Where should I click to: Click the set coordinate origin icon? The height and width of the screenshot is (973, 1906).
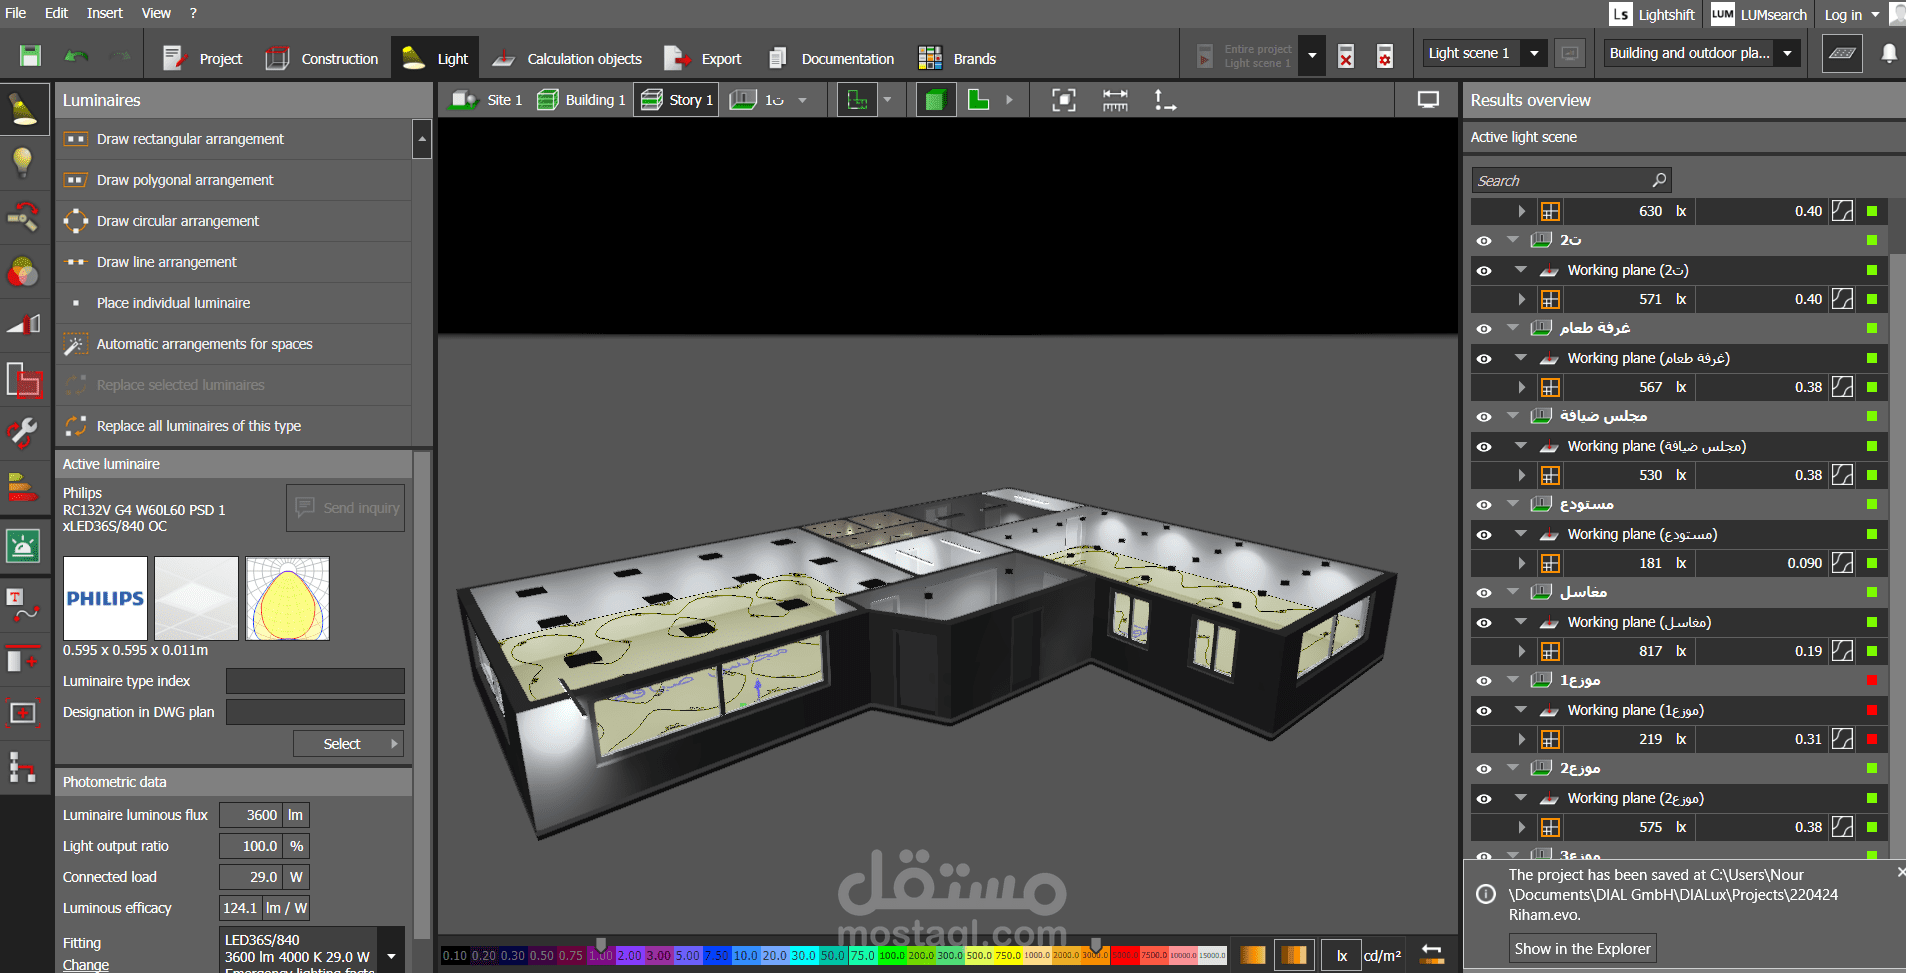click(1165, 100)
